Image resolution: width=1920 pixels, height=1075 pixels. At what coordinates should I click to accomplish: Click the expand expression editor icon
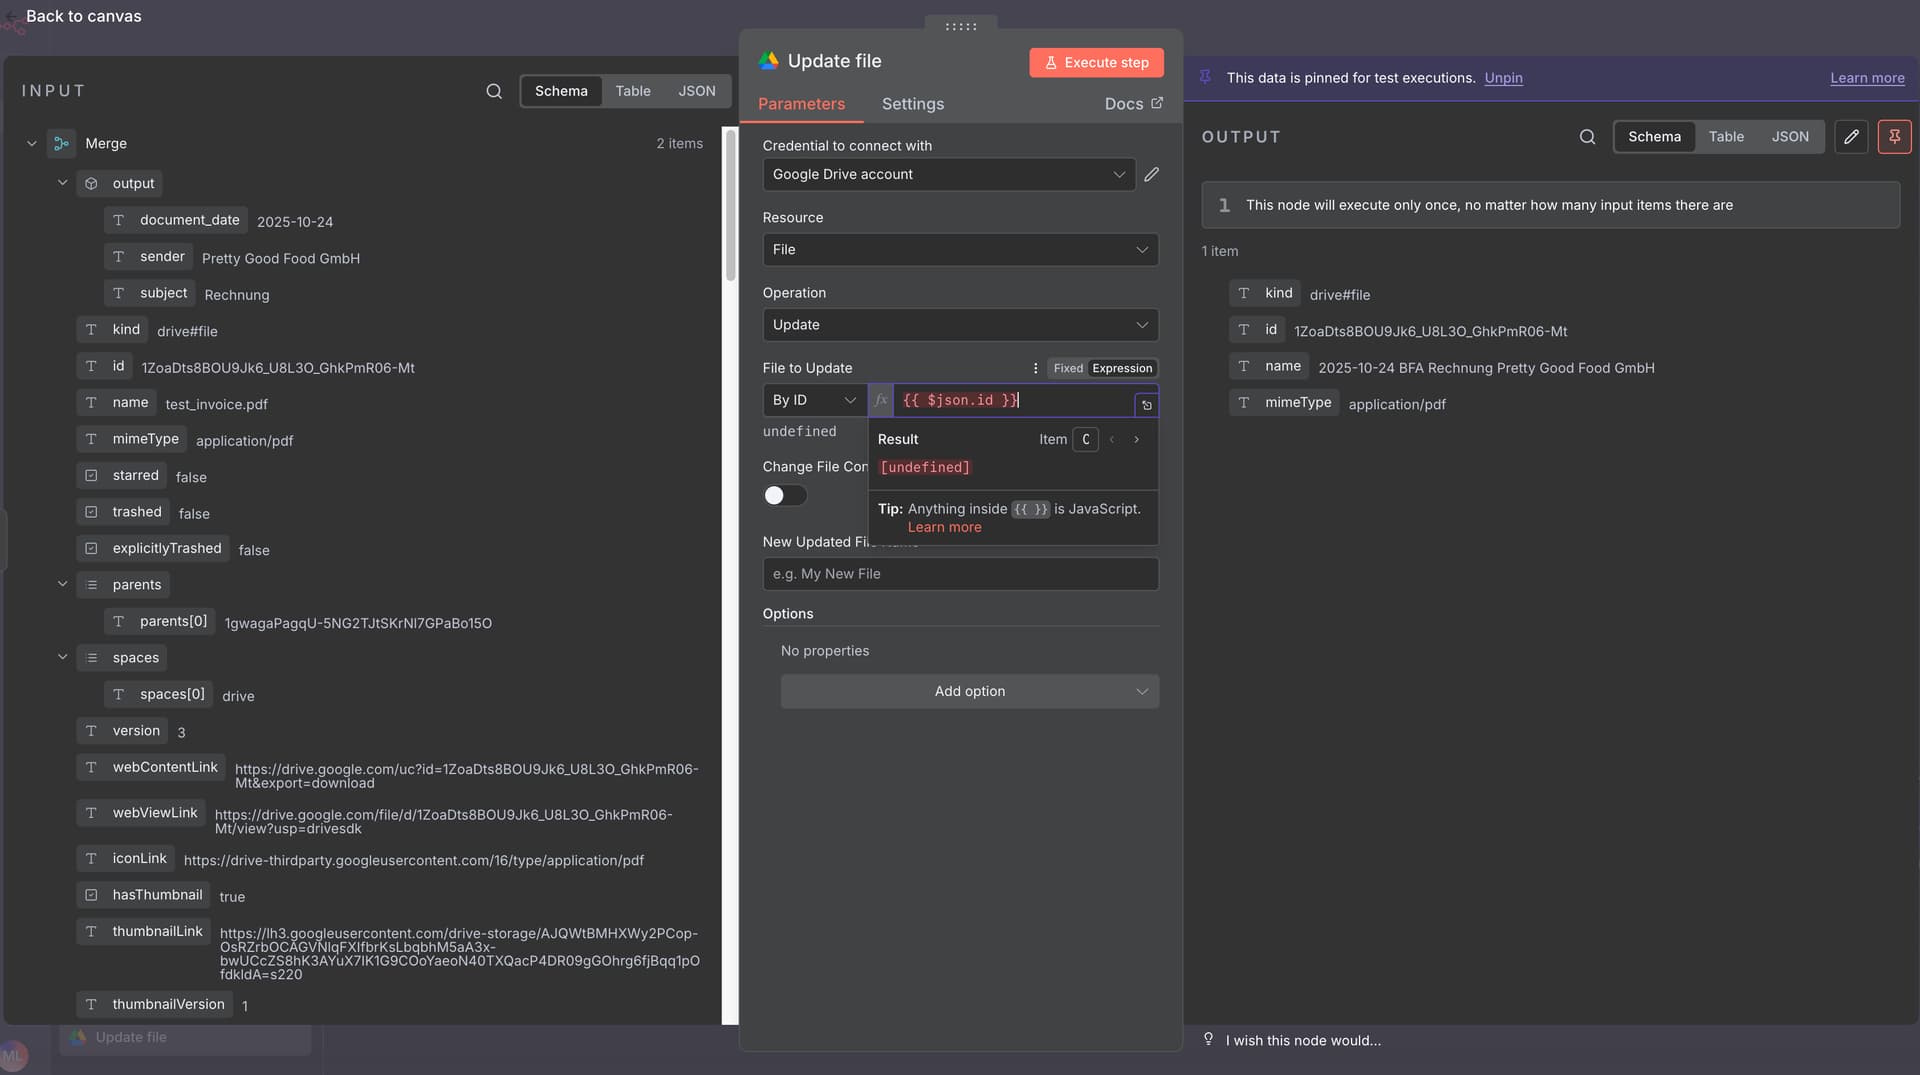tap(1146, 405)
